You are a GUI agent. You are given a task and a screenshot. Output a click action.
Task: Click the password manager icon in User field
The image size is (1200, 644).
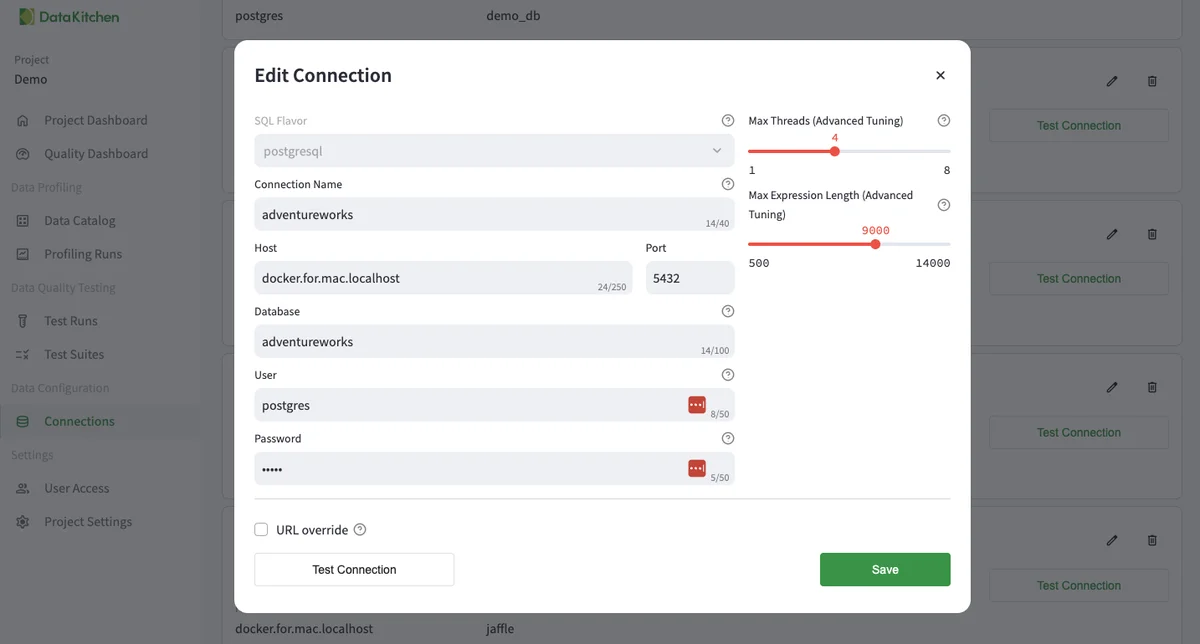697,404
